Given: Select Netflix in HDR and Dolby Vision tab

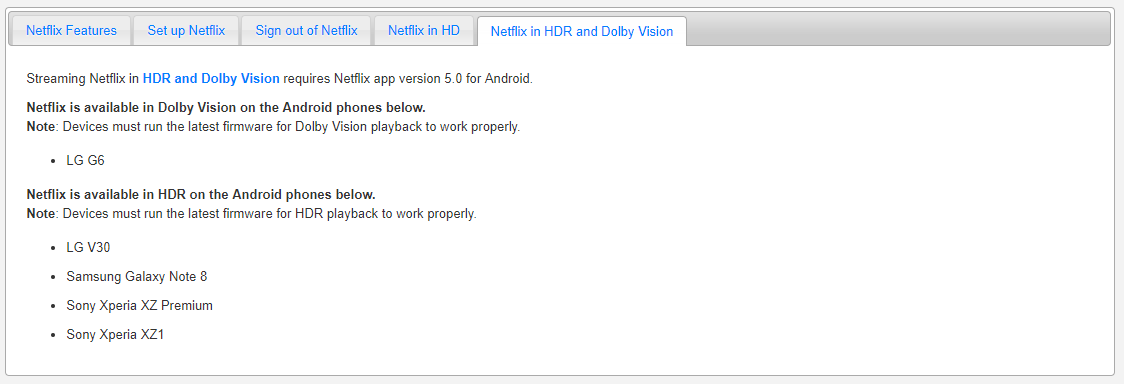Looking at the screenshot, I should tap(581, 32).
